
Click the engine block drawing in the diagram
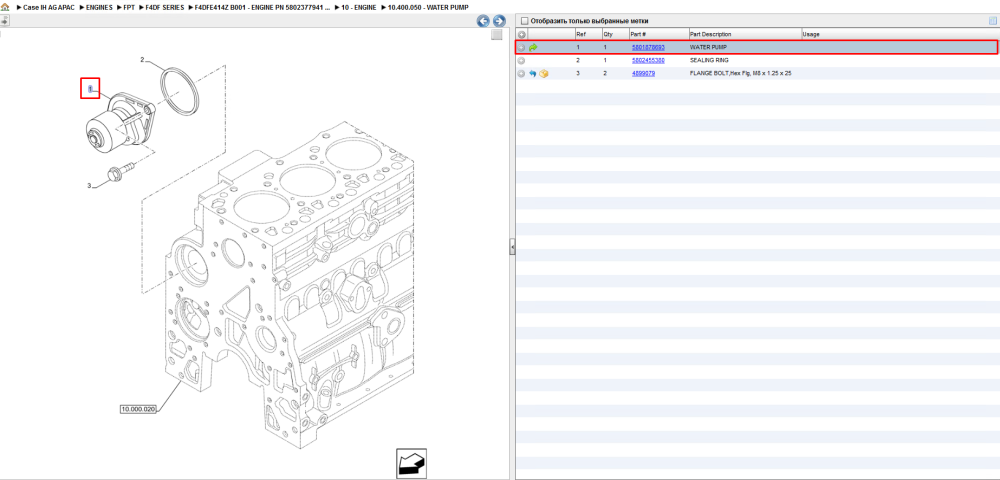[290, 287]
